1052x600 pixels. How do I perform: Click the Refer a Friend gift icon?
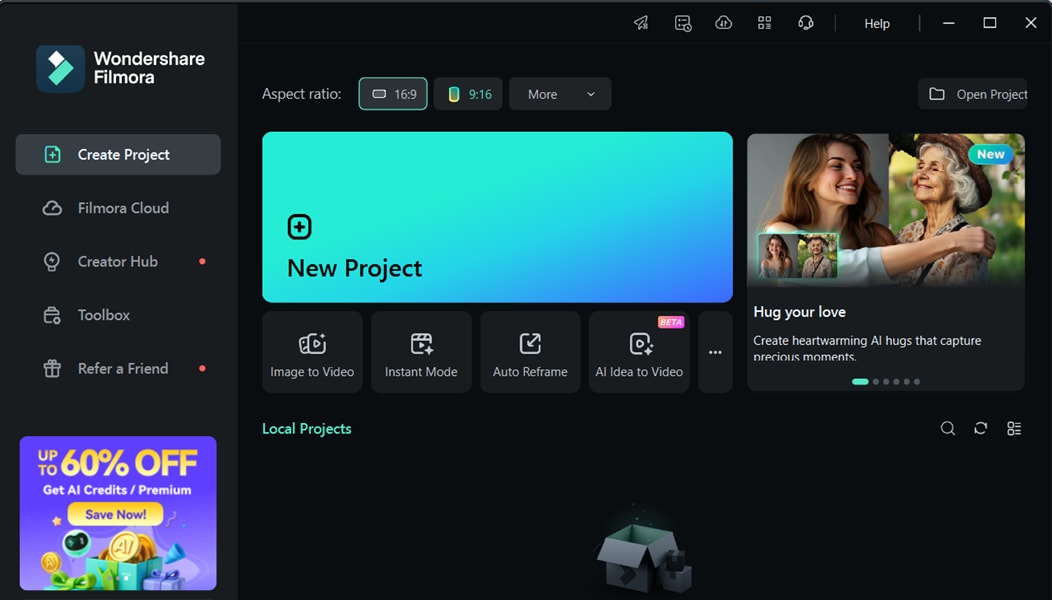[52, 368]
